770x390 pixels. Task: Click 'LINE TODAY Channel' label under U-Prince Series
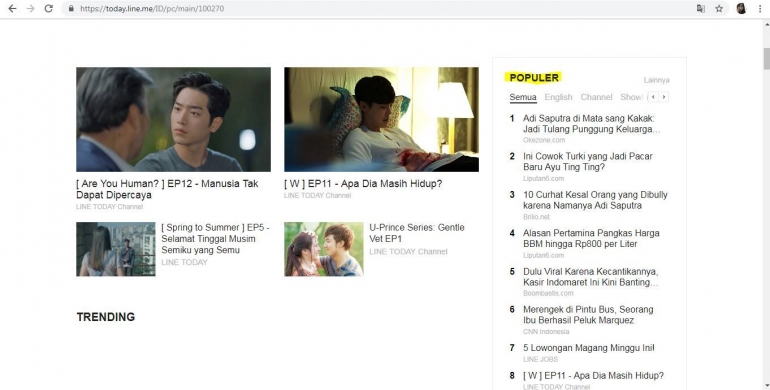point(409,251)
